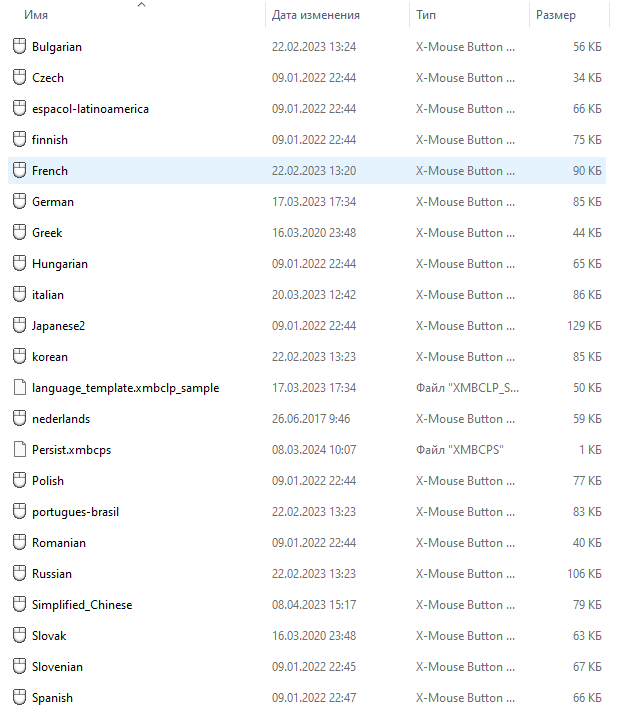Select the Greek file icon
The height and width of the screenshot is (728, 630).
click(x=19, y=233)
